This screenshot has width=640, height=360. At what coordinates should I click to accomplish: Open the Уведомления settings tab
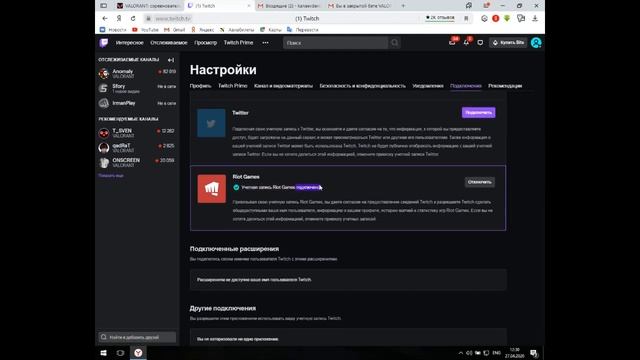click(x=428, y=86)
